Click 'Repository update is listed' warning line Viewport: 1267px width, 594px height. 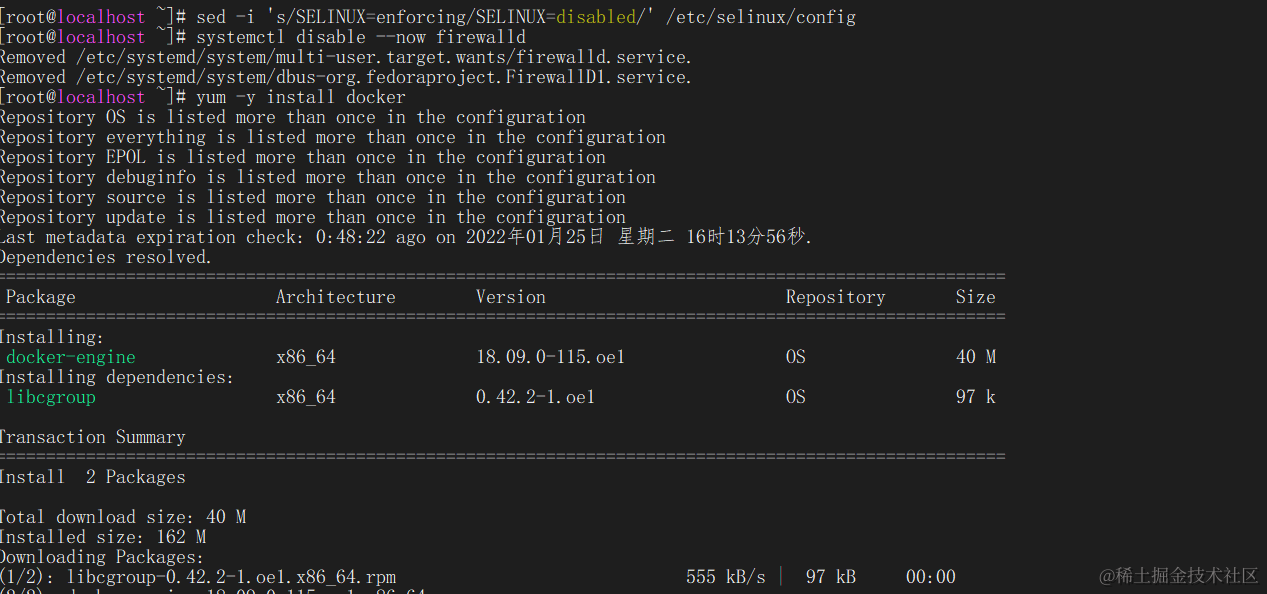pyautogui.click(x=313, y=217)
